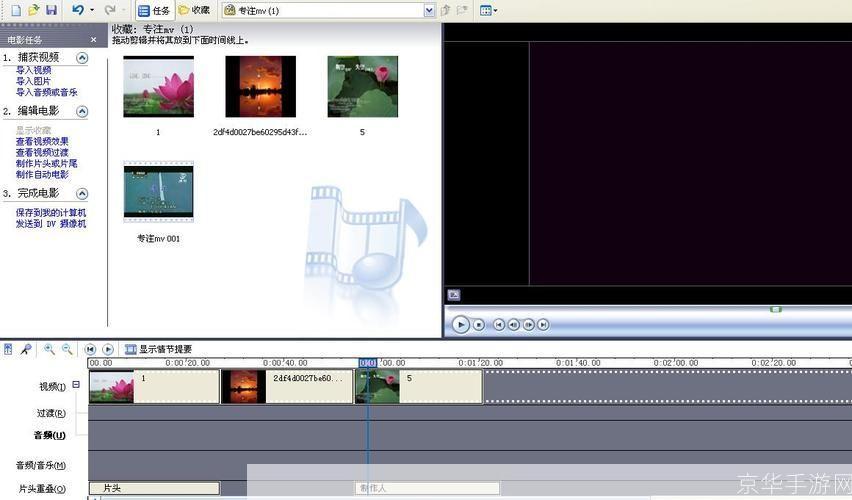The height and width of the screenshot is (500, 852).
Task: Zoom in the timeline with the magnifier plus icon
Action: tap(49, 349)
